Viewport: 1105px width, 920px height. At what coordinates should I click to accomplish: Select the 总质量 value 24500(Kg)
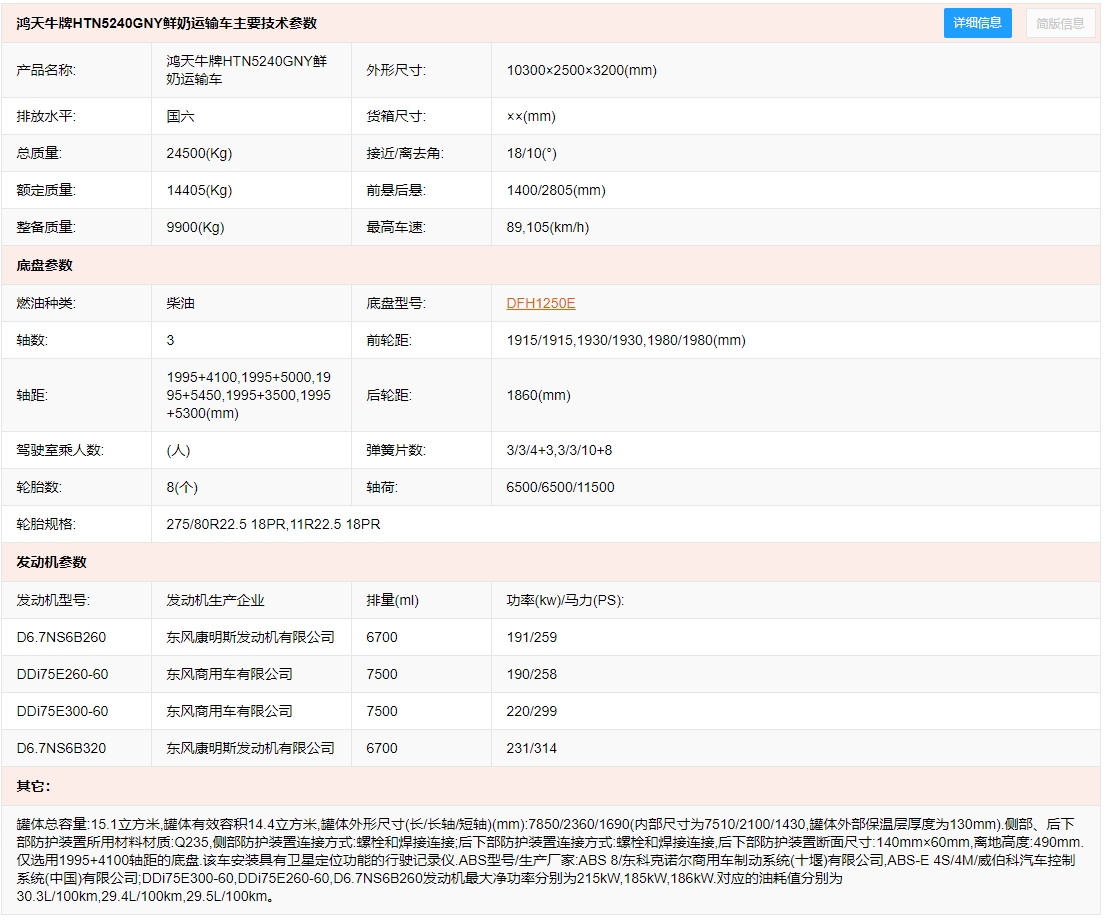click(x=199, y=153)
